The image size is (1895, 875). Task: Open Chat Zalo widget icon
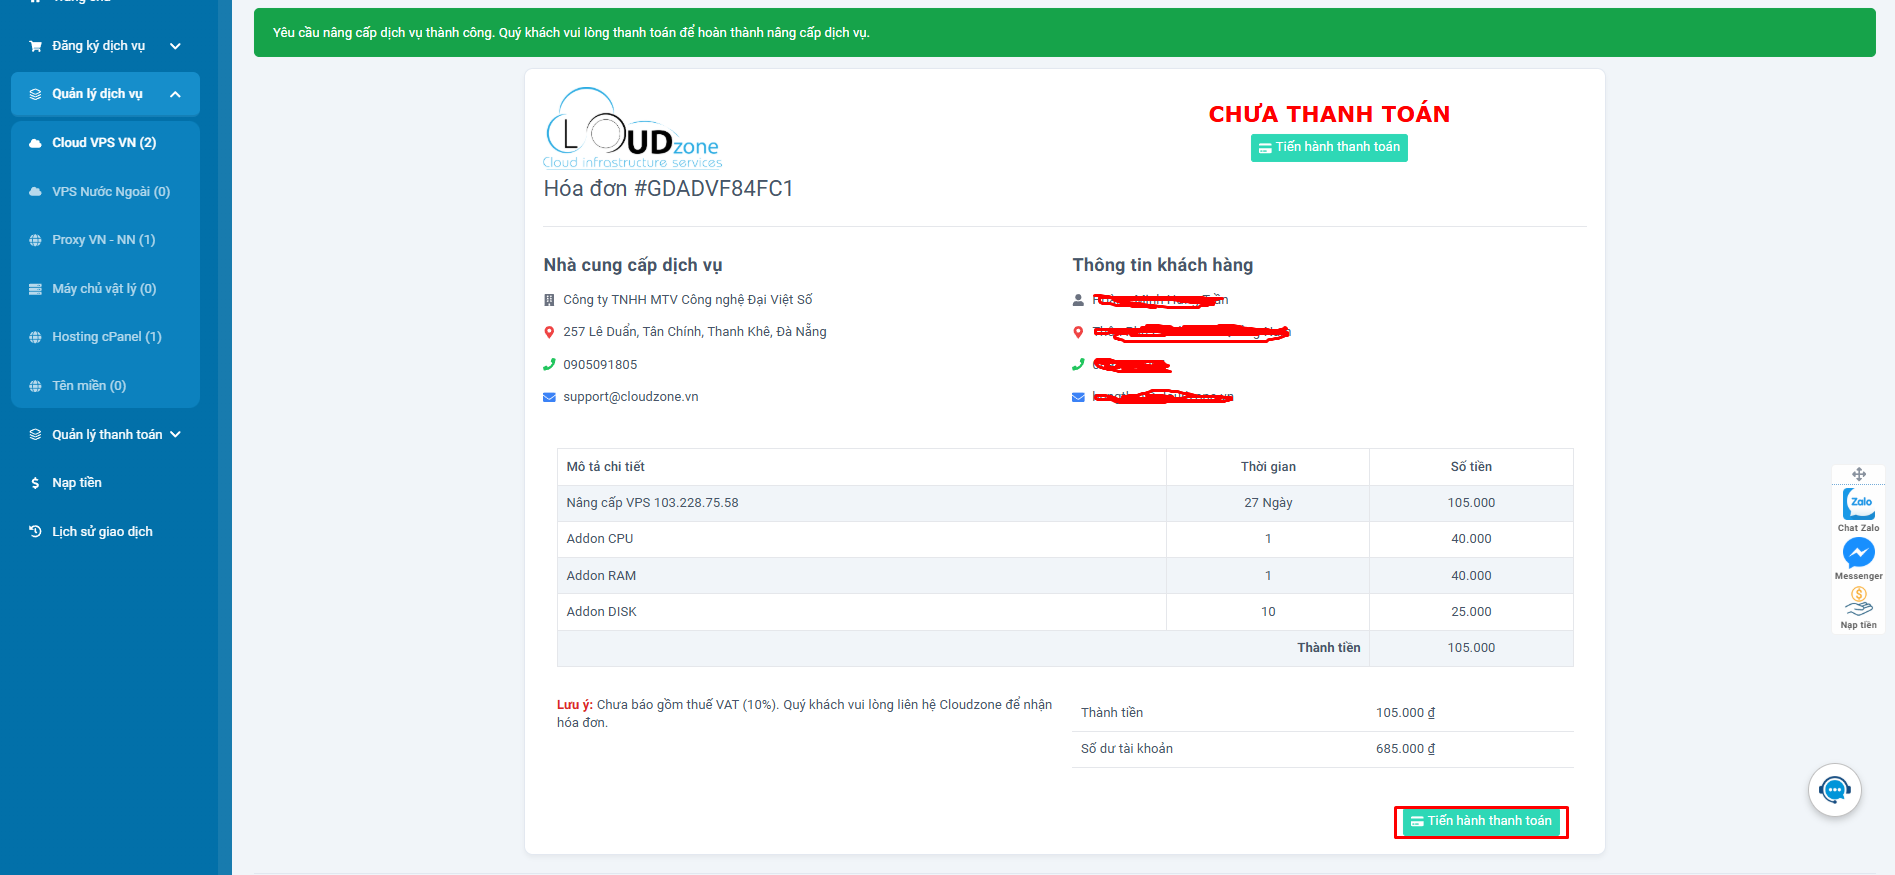click(x=1858, y=504)
